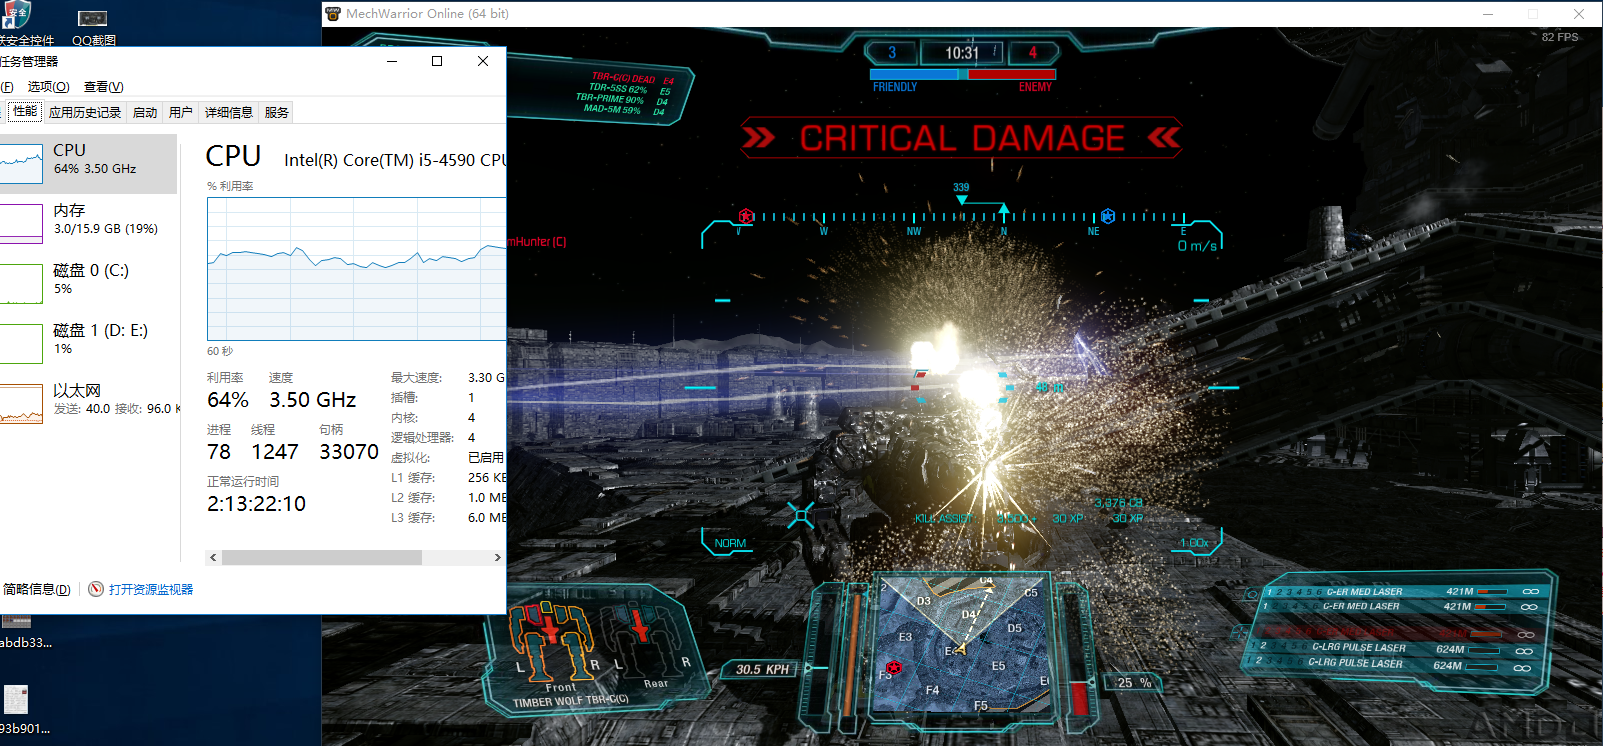
Task: Open the 选项(O) menu in Task Manager
Action: click(x=48, y=87)
